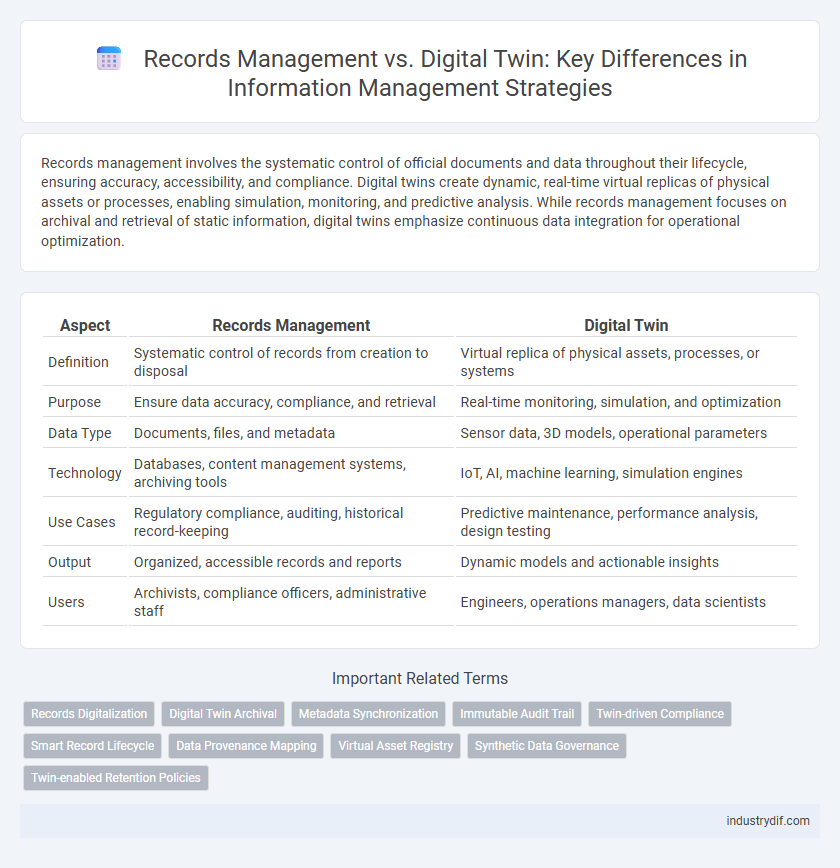Click the cell 'Virtual replica of physical assets'
840x868 pixels.
(626, 362)
